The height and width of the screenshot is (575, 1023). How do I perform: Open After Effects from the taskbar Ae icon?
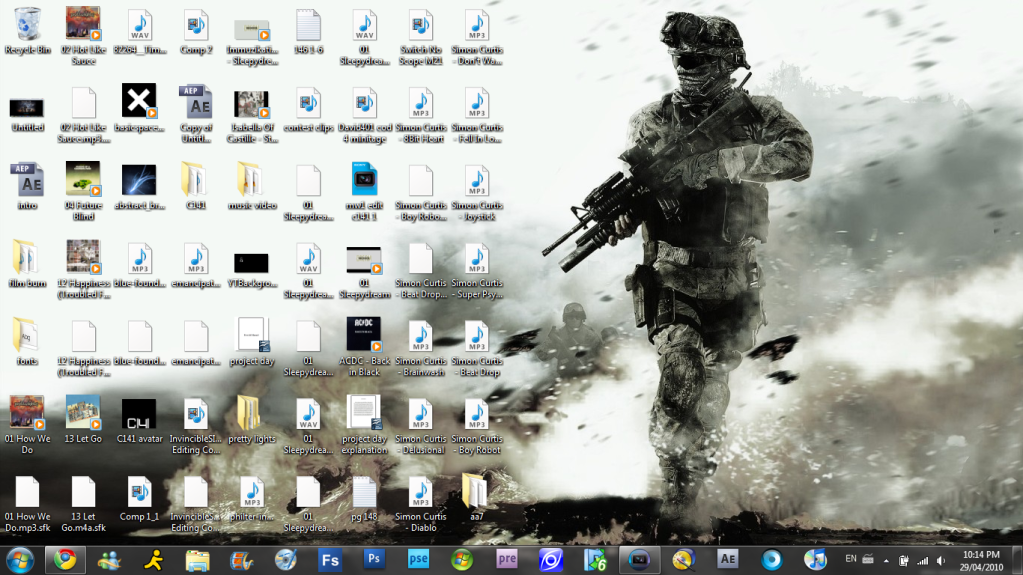click(727, 559)
